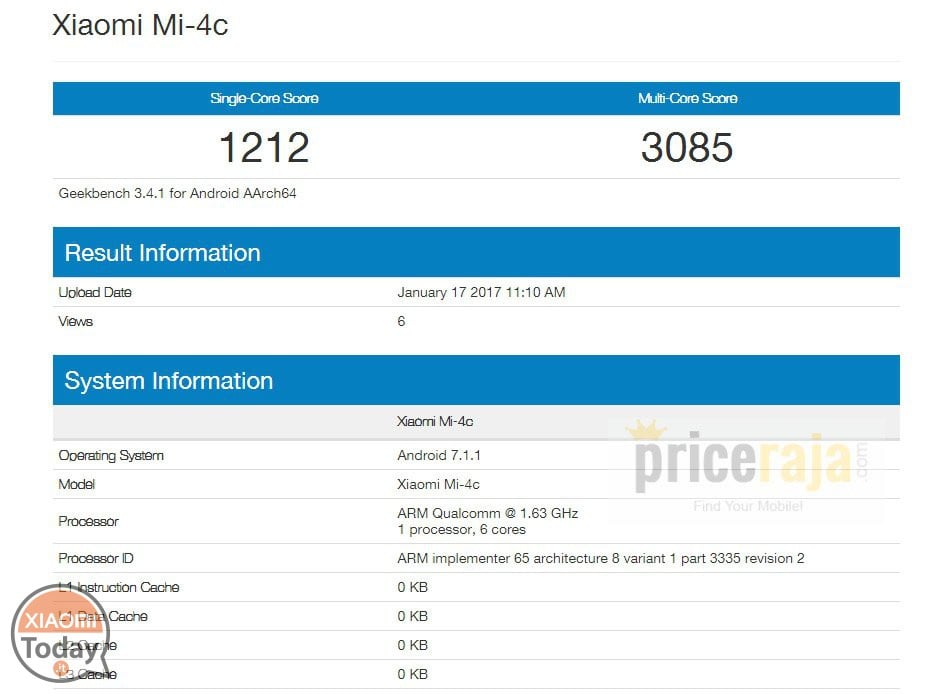
Task: Click the Operating System label
Action: (x=111, y=456)
